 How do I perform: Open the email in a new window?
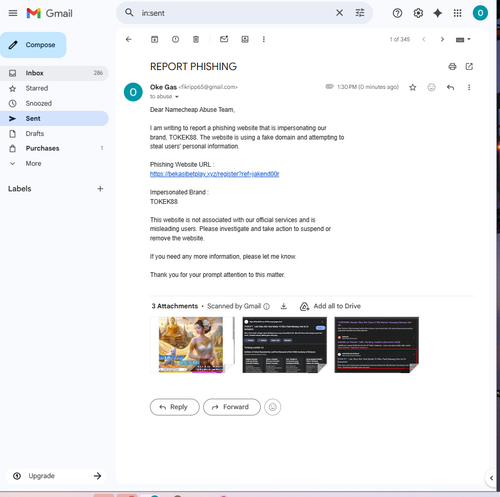[469, 67]
